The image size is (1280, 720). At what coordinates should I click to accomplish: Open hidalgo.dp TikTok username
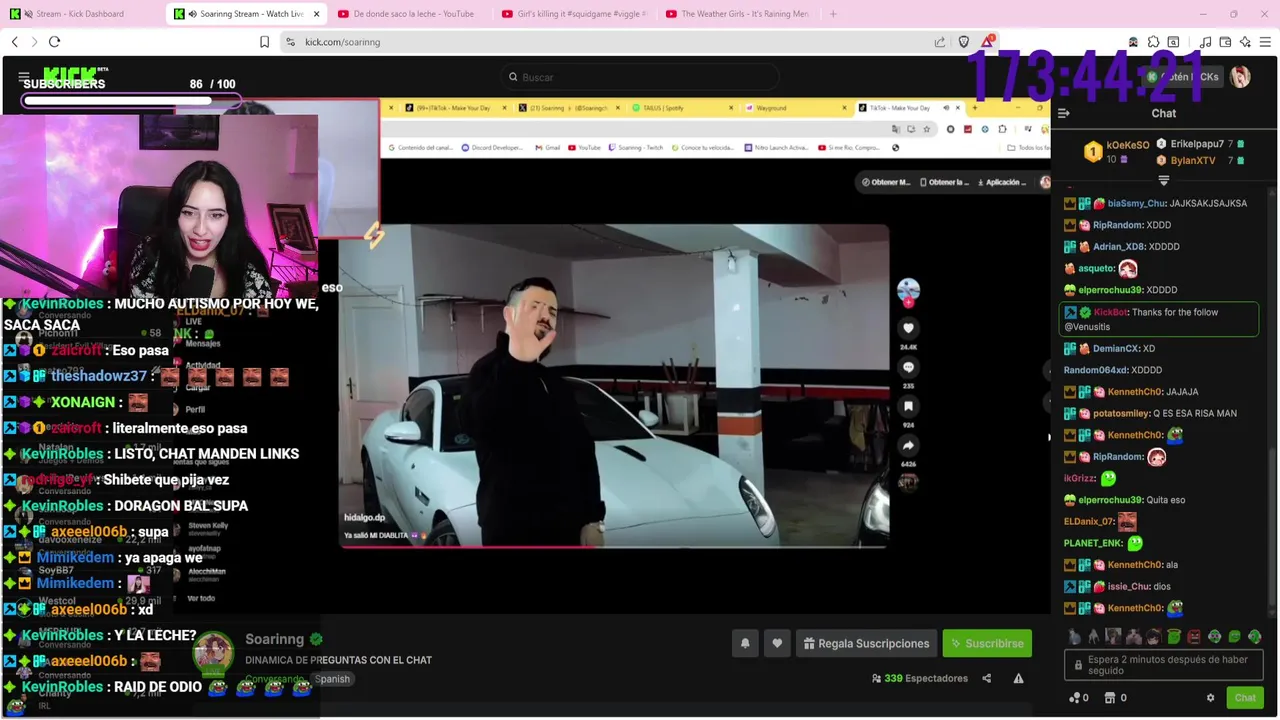point(363,520)
